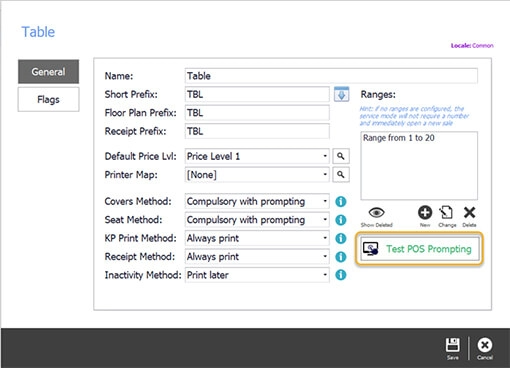The height and width of the screenshot is (368, 510).
Task: Show info for Seat Method
Action: [340, 220]
